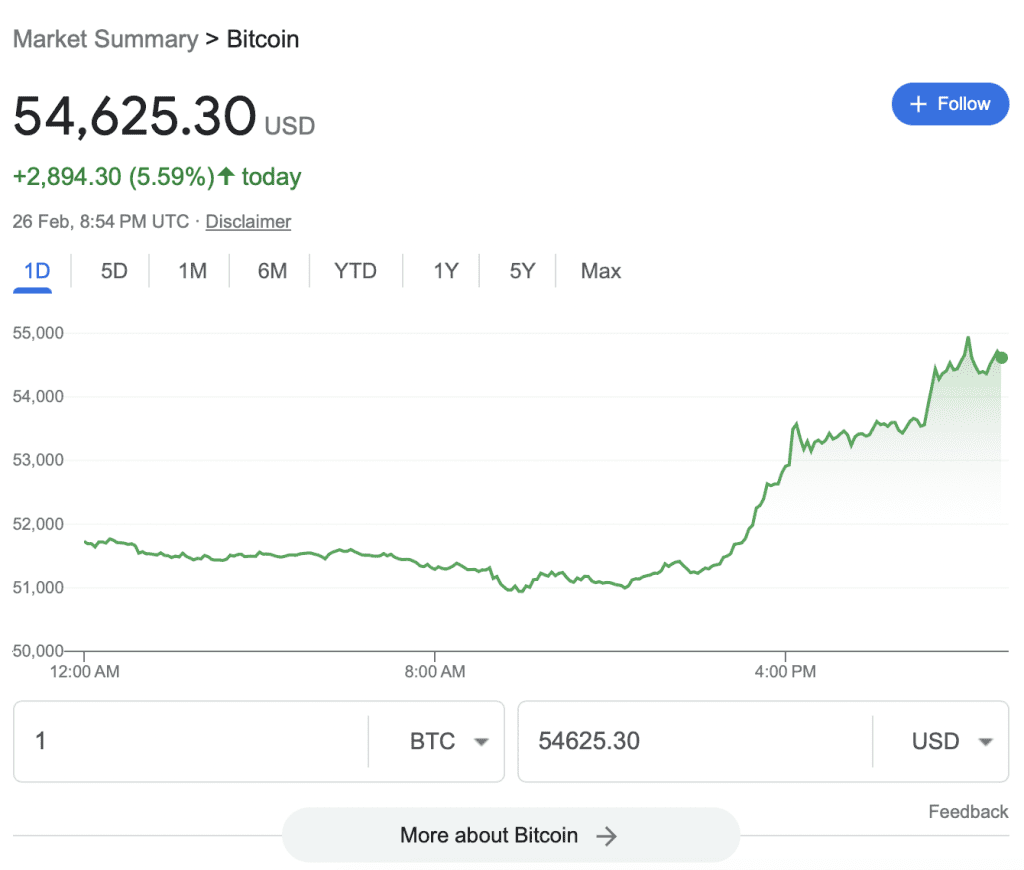Click the arrow icon in More about Bitcoin

(x=606, y=836)
